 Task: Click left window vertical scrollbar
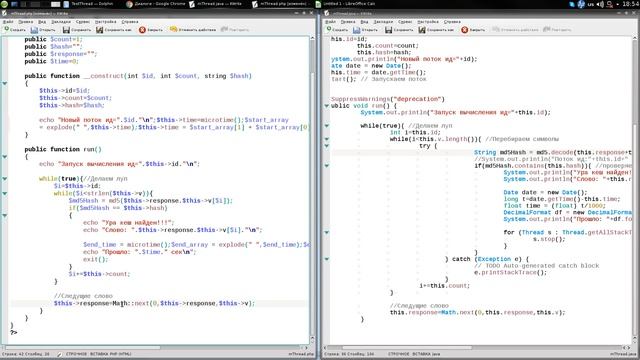coord(312,188)
